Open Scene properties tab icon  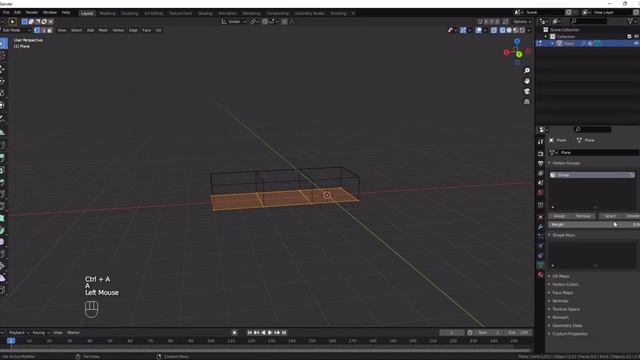pos(540,182)
